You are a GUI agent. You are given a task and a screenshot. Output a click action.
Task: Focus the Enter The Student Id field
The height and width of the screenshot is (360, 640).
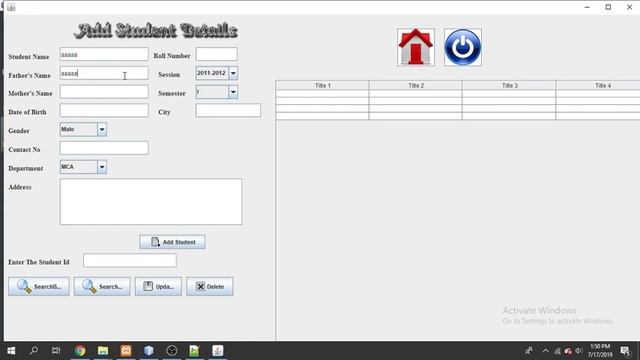130,260
